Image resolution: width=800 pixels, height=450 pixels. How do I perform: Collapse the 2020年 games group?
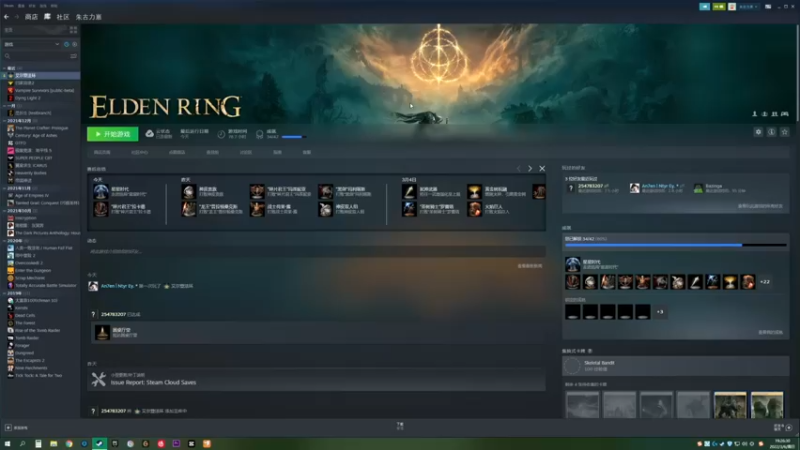tap(4, 241)
